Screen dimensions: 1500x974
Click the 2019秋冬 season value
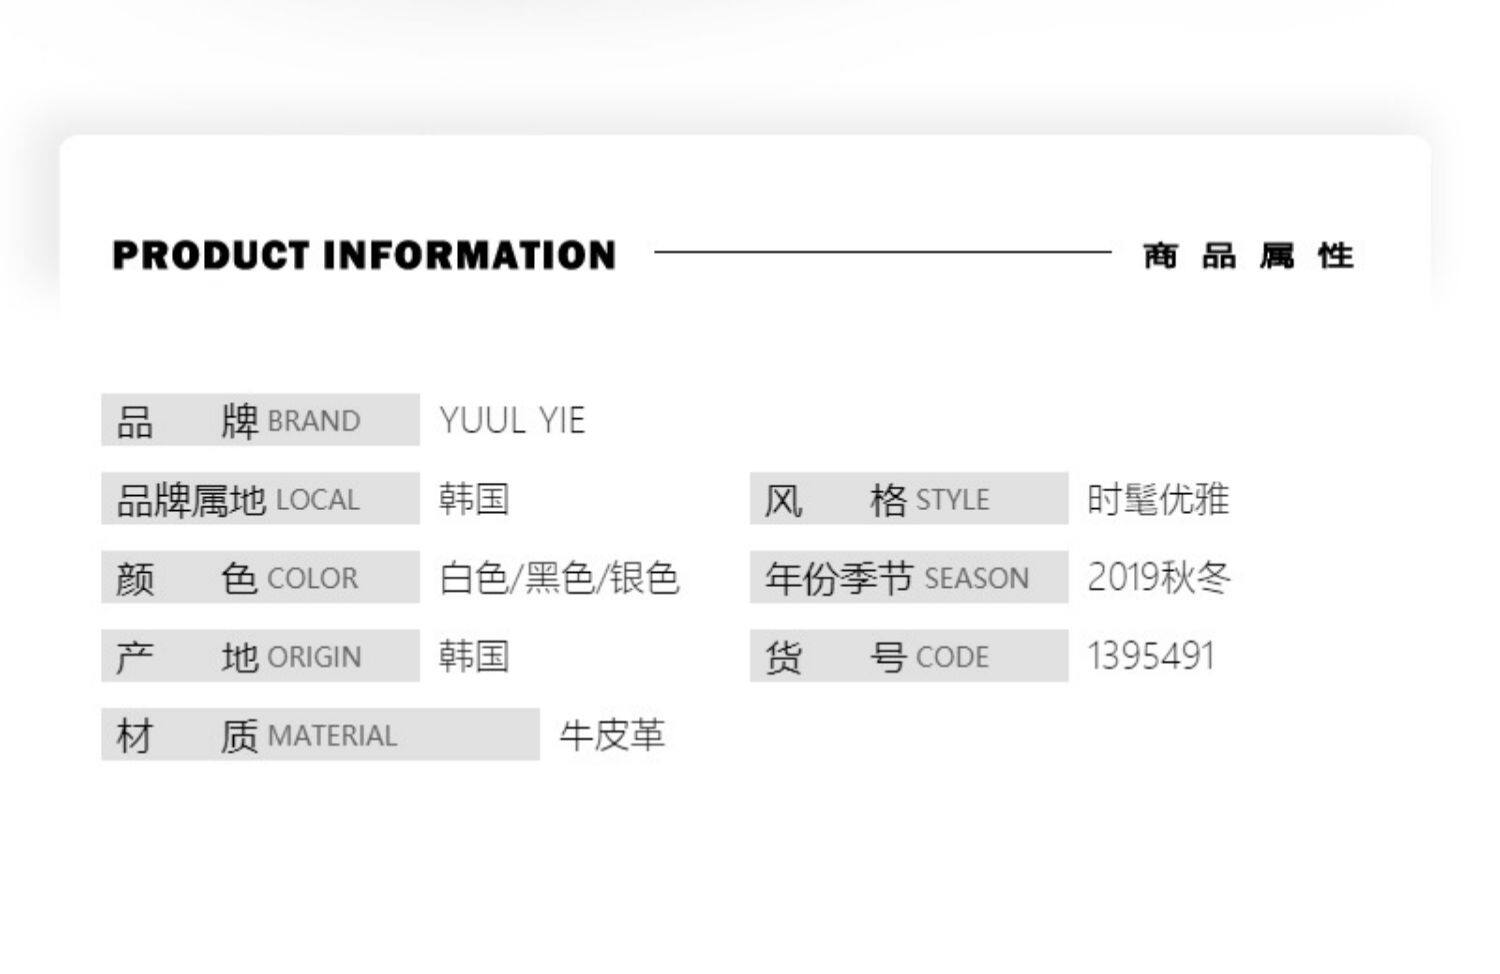pos(1158,578)
